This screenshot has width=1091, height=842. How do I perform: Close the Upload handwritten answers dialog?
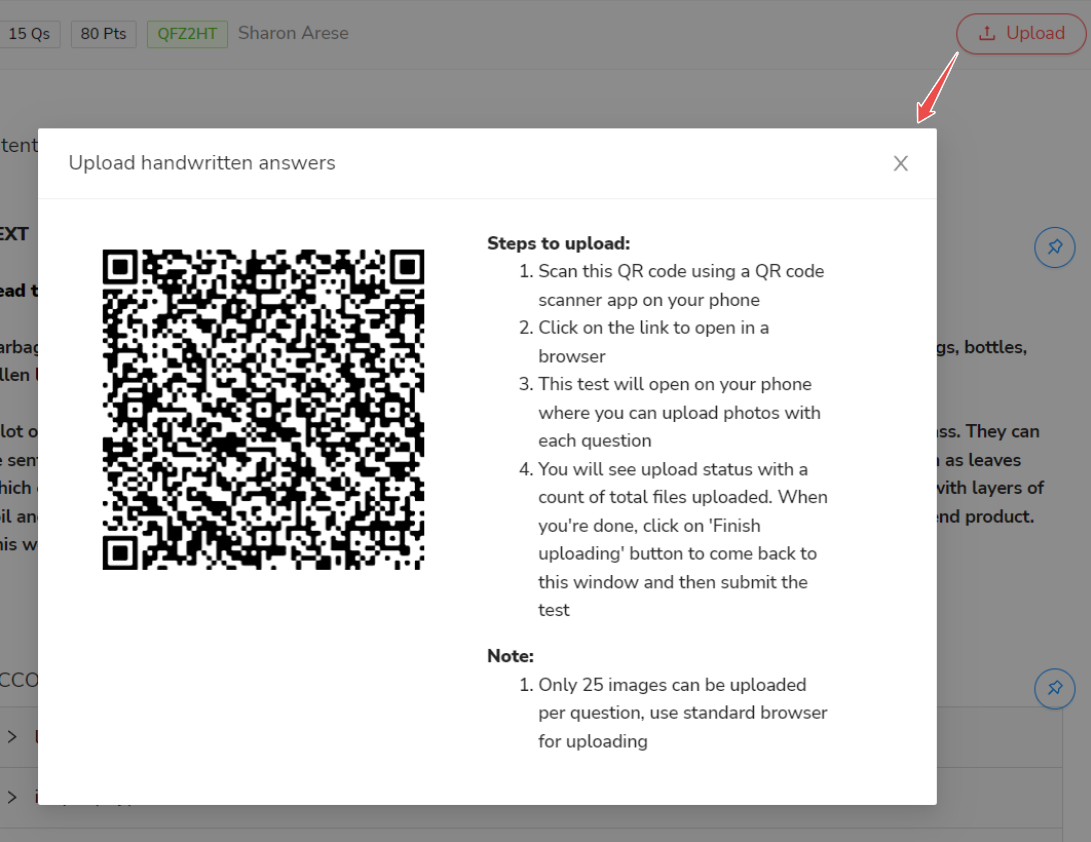[900, 164]
